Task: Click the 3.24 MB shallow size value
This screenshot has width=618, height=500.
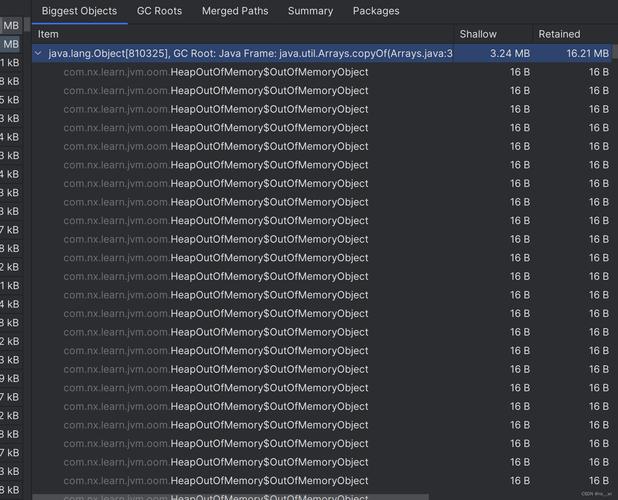Action: 510,53
